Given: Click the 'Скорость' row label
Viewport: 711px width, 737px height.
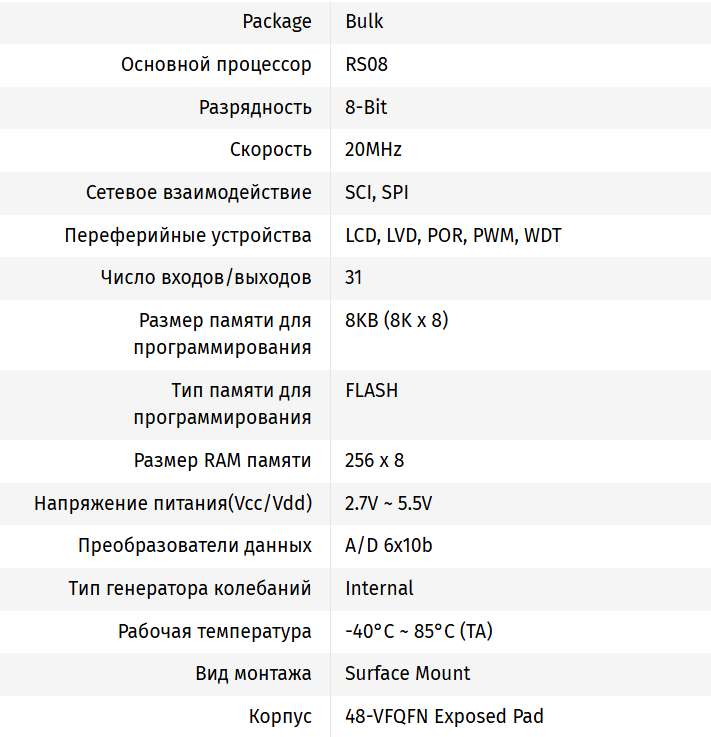Looking at the screenshot, I should [x=270, y=150].
